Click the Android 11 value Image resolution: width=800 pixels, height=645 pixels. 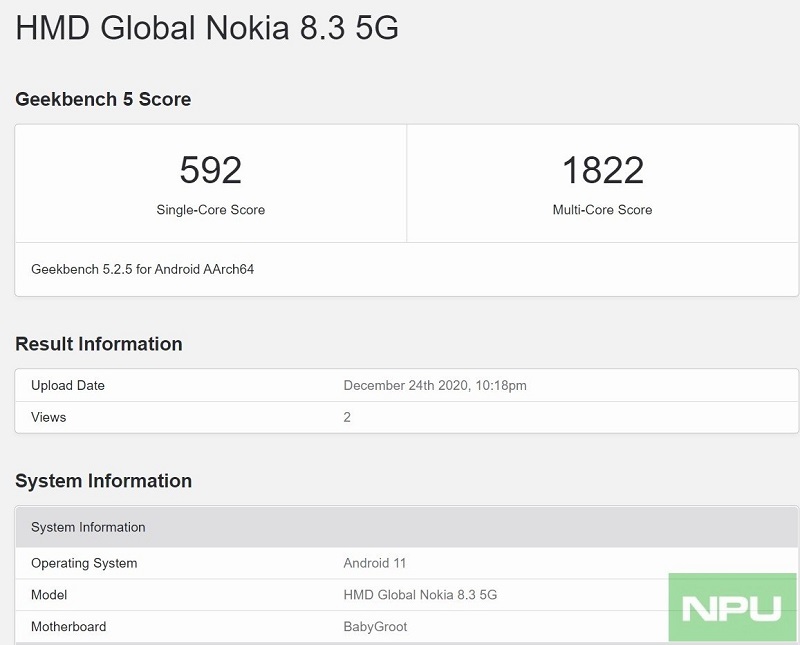[375, 563]
